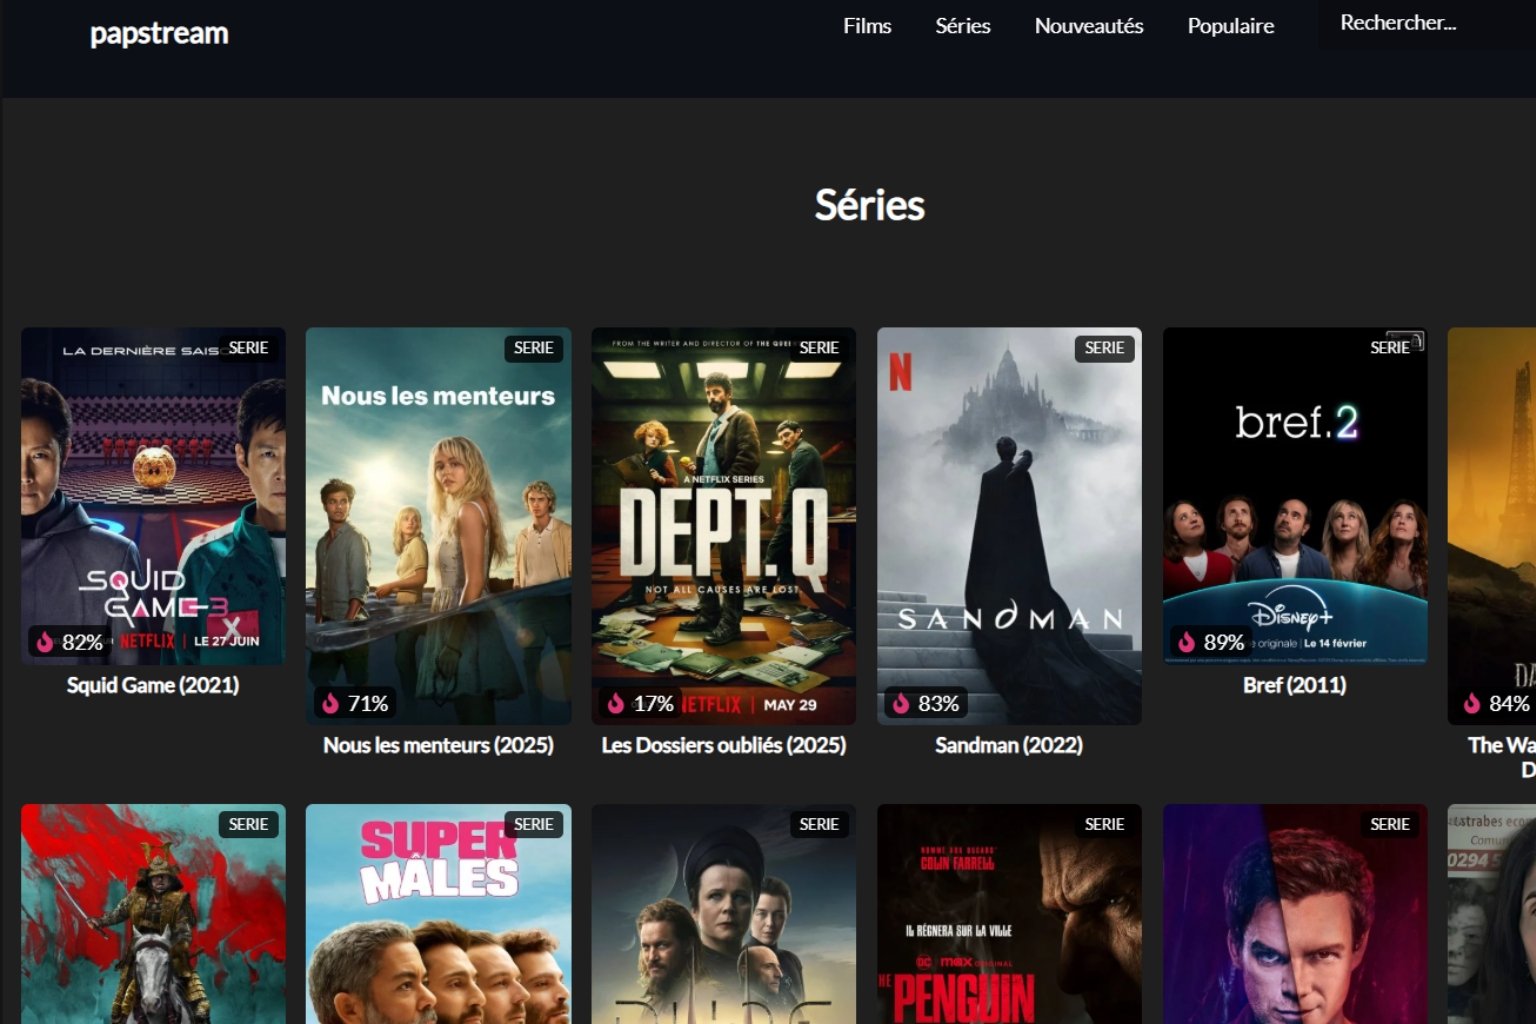Click the flame rating icon on Squid Game
The height and width of the screenshot is (1024, 1536).
pos(45,642)
